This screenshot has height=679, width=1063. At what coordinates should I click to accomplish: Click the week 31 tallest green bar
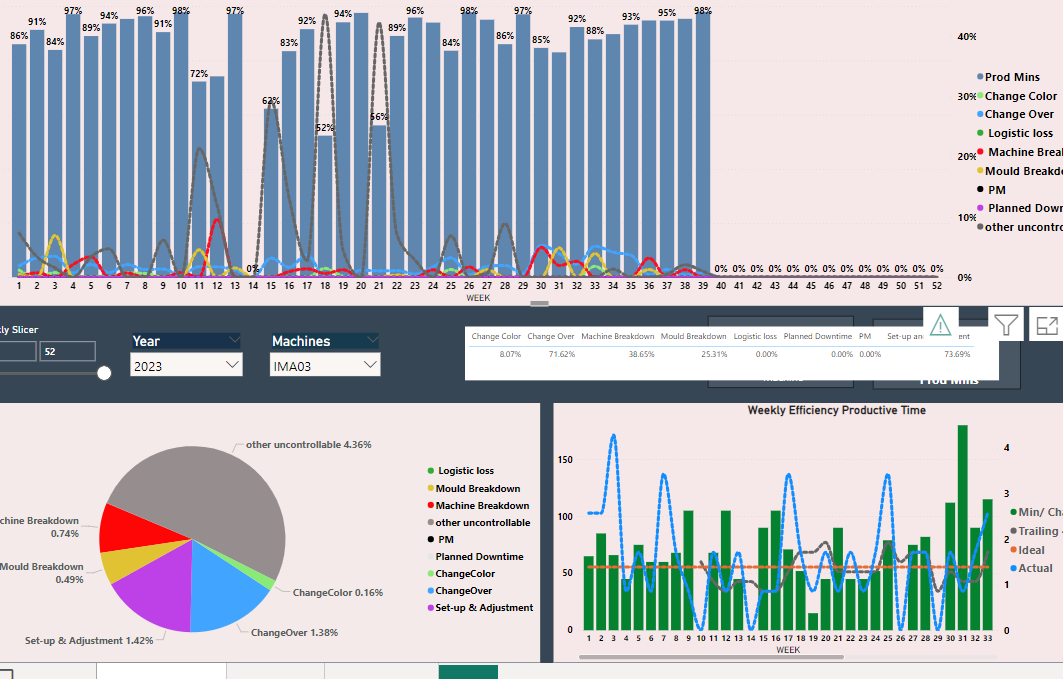(963, 528)
